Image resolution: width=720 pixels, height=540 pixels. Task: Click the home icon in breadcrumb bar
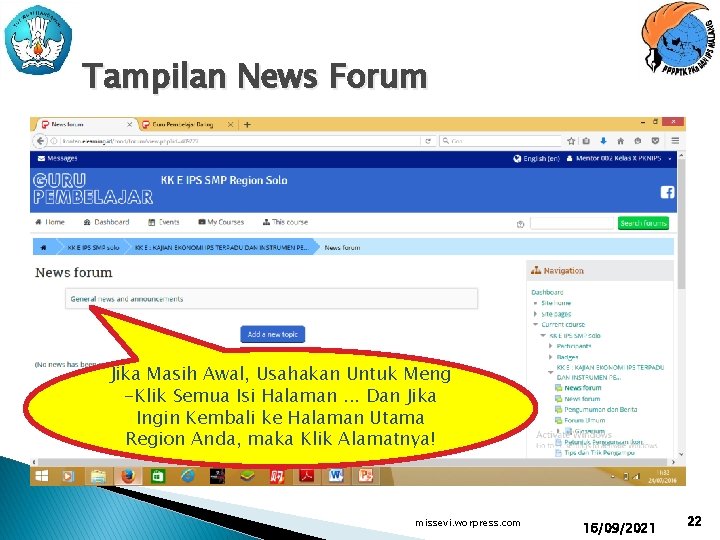coord(44,248)
